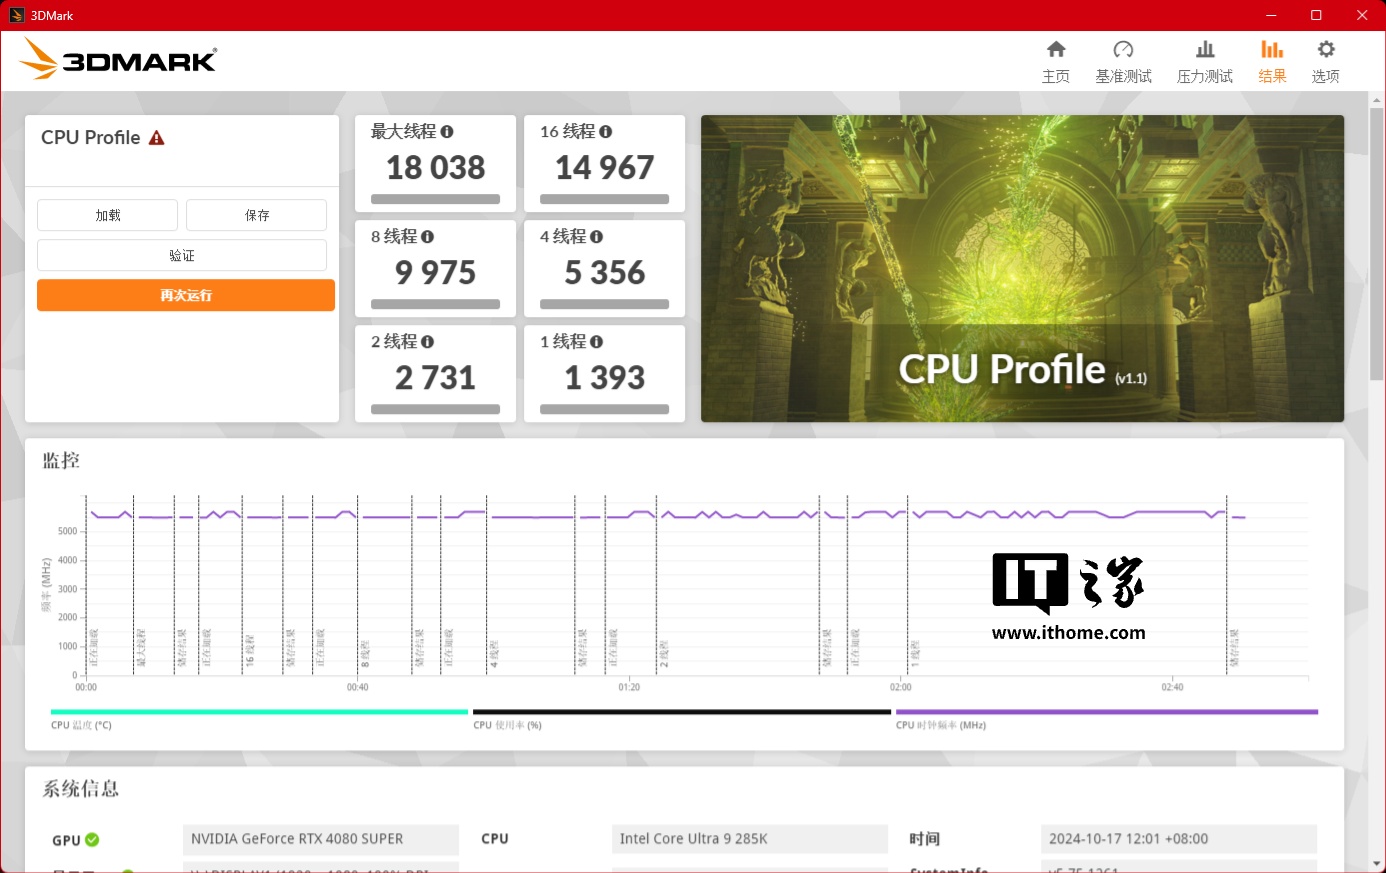The height and width of the screenshot is (873, 1386).
Task: Click the orange 再次运行 run again button
Action: coord(186,295)
